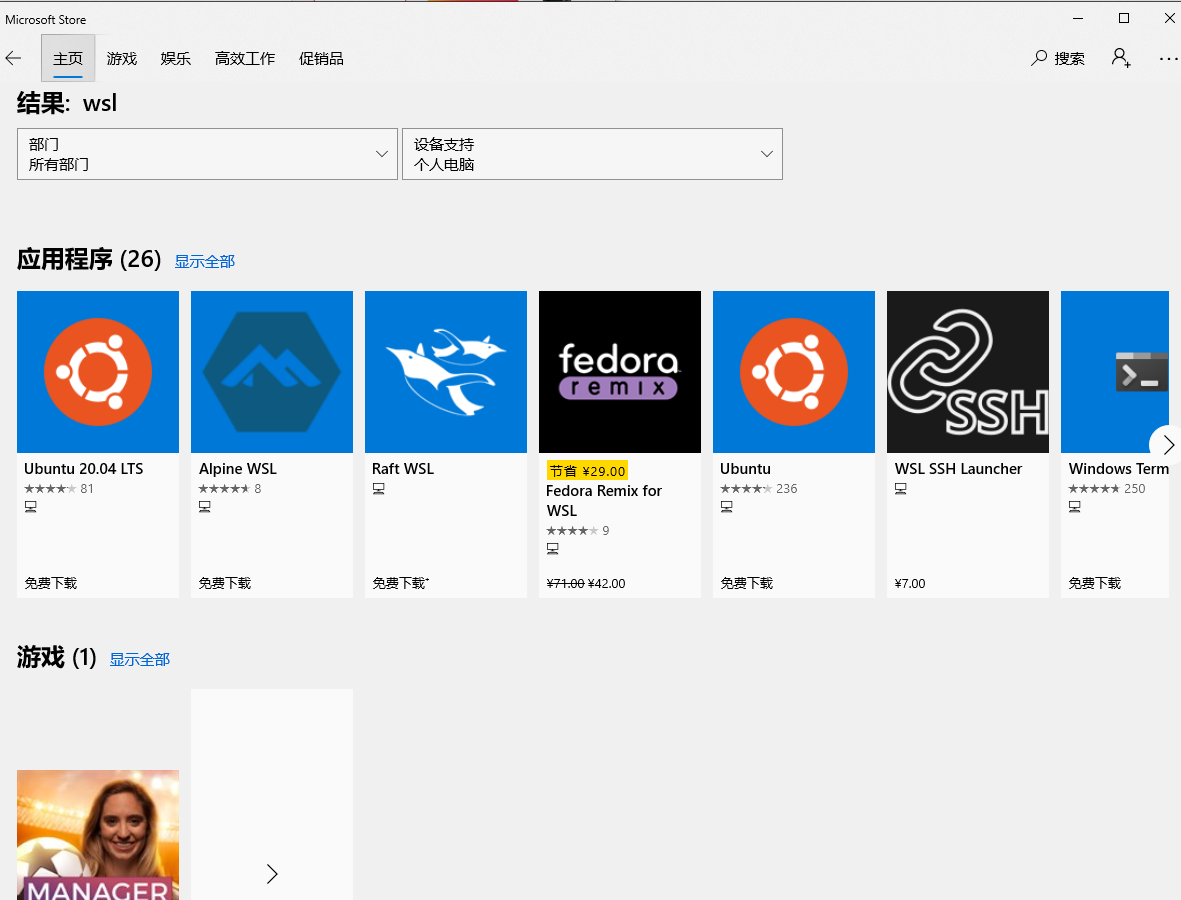
Task: Open Fedora Remix for WSL title
Action: [x=604, y=501]
